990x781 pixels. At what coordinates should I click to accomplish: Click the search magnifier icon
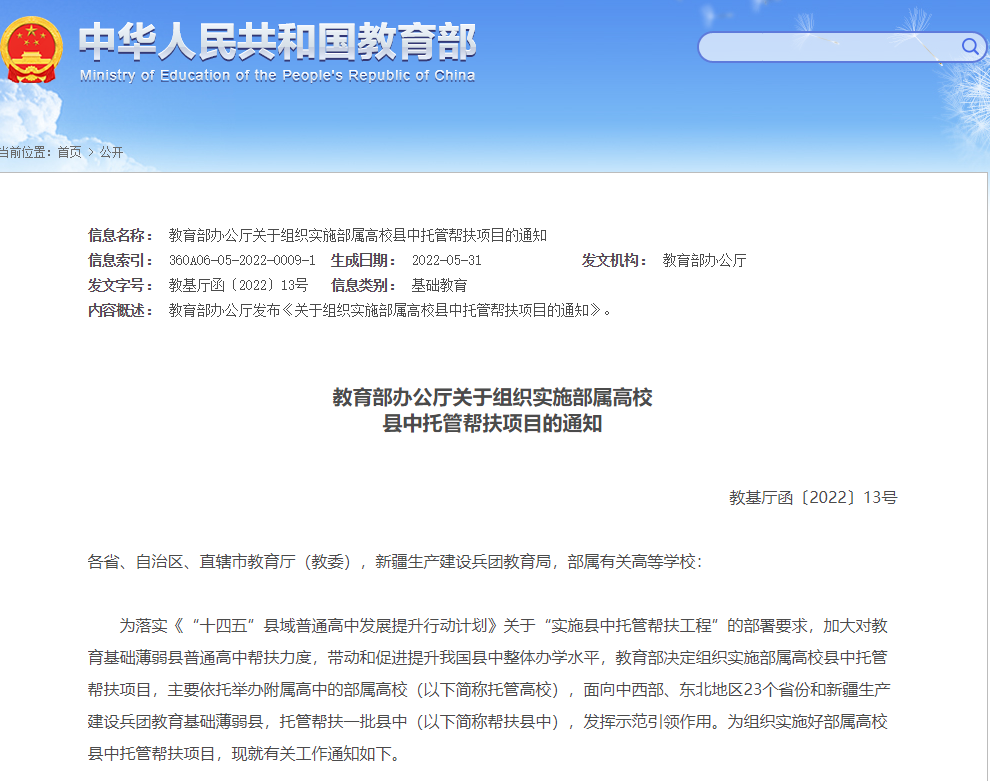coord(970,47)
